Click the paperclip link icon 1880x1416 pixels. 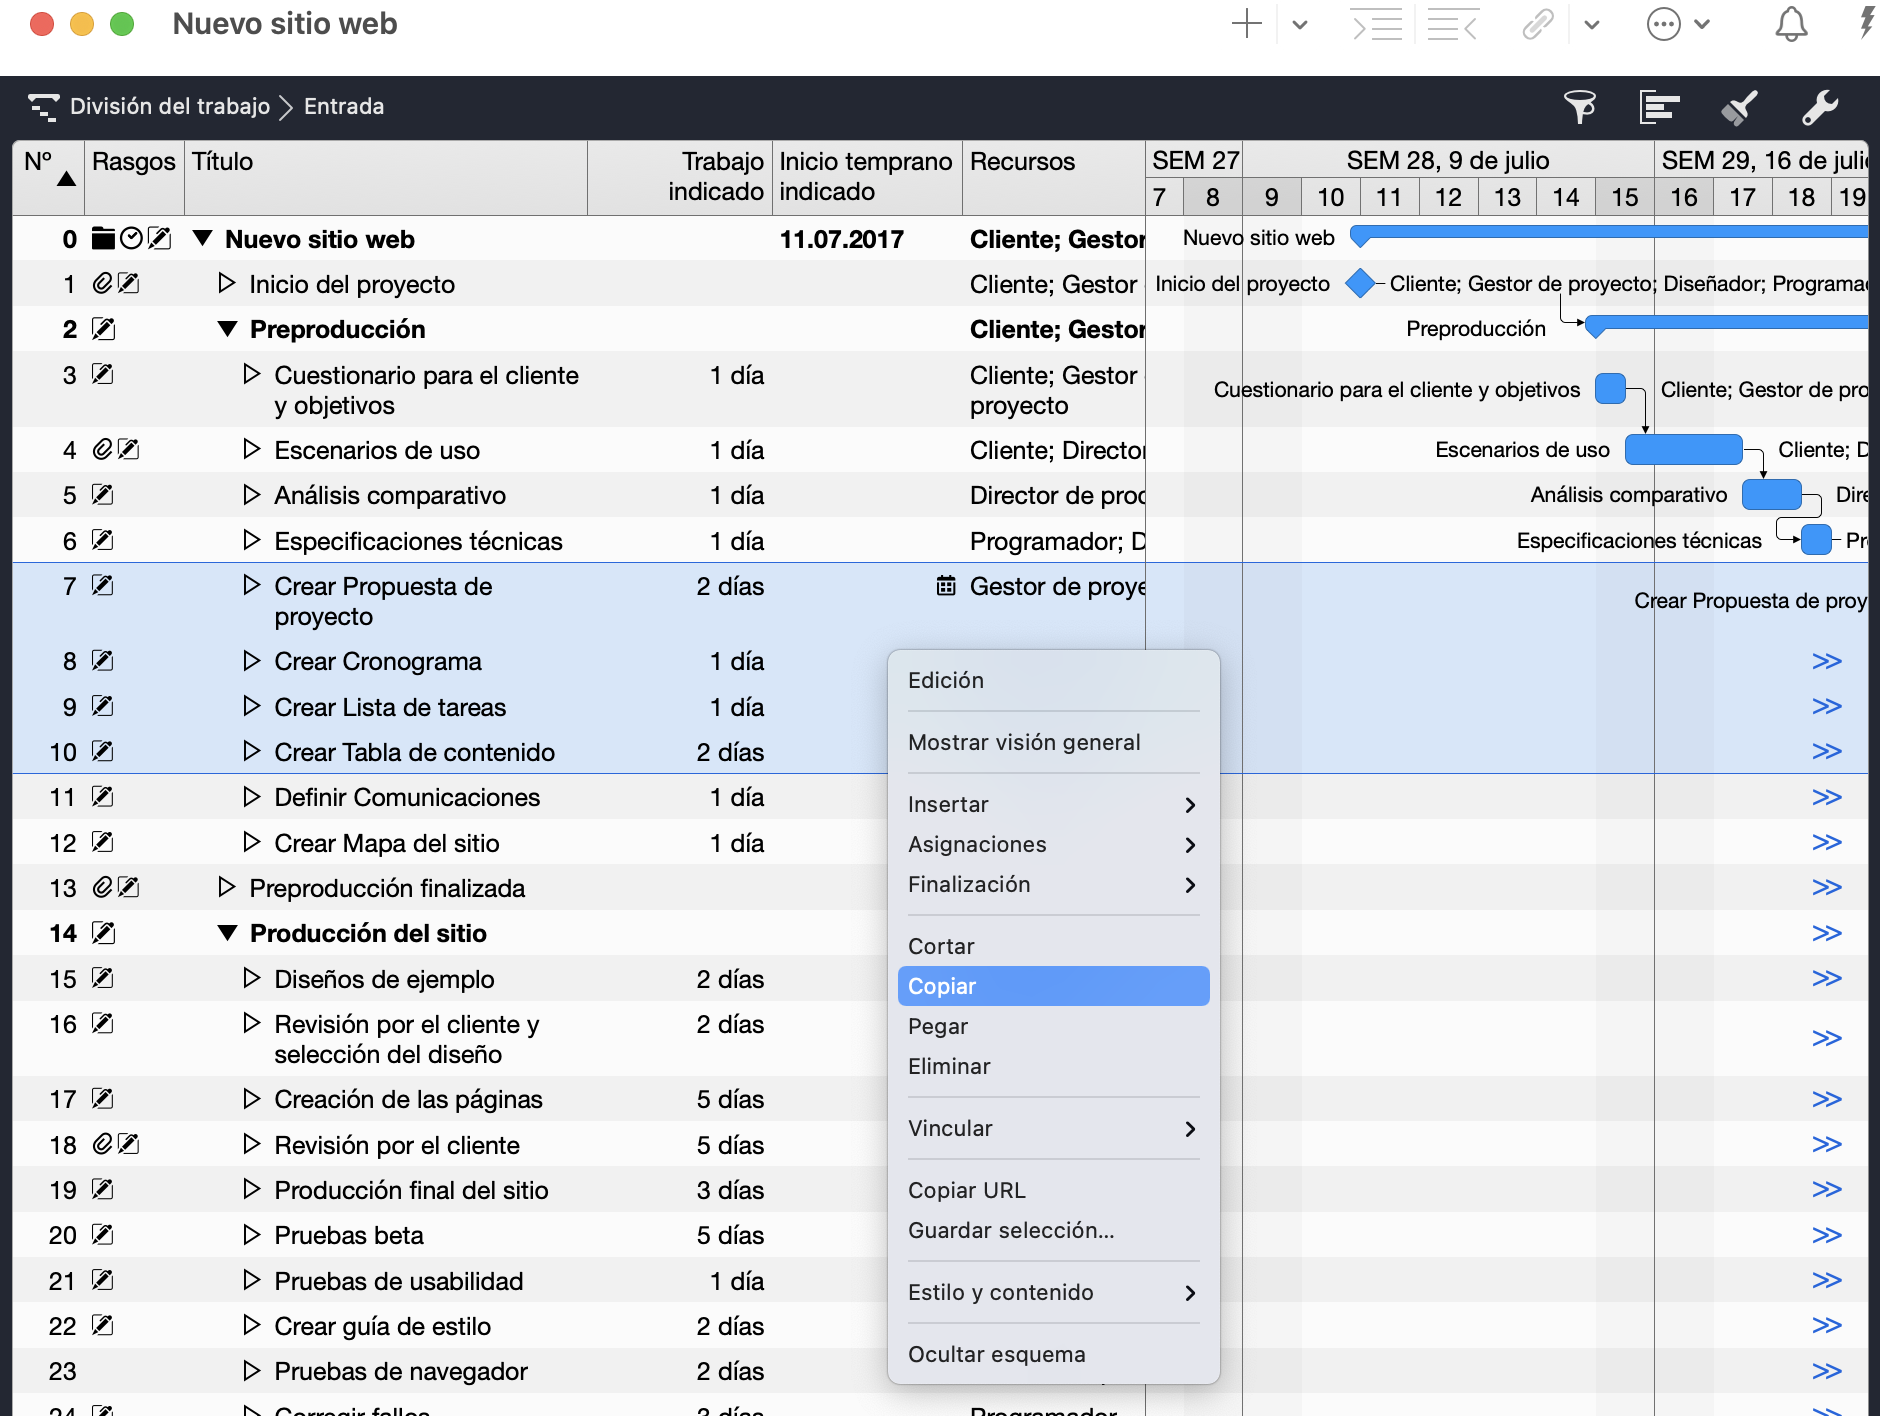click(x=1538, y=24)
